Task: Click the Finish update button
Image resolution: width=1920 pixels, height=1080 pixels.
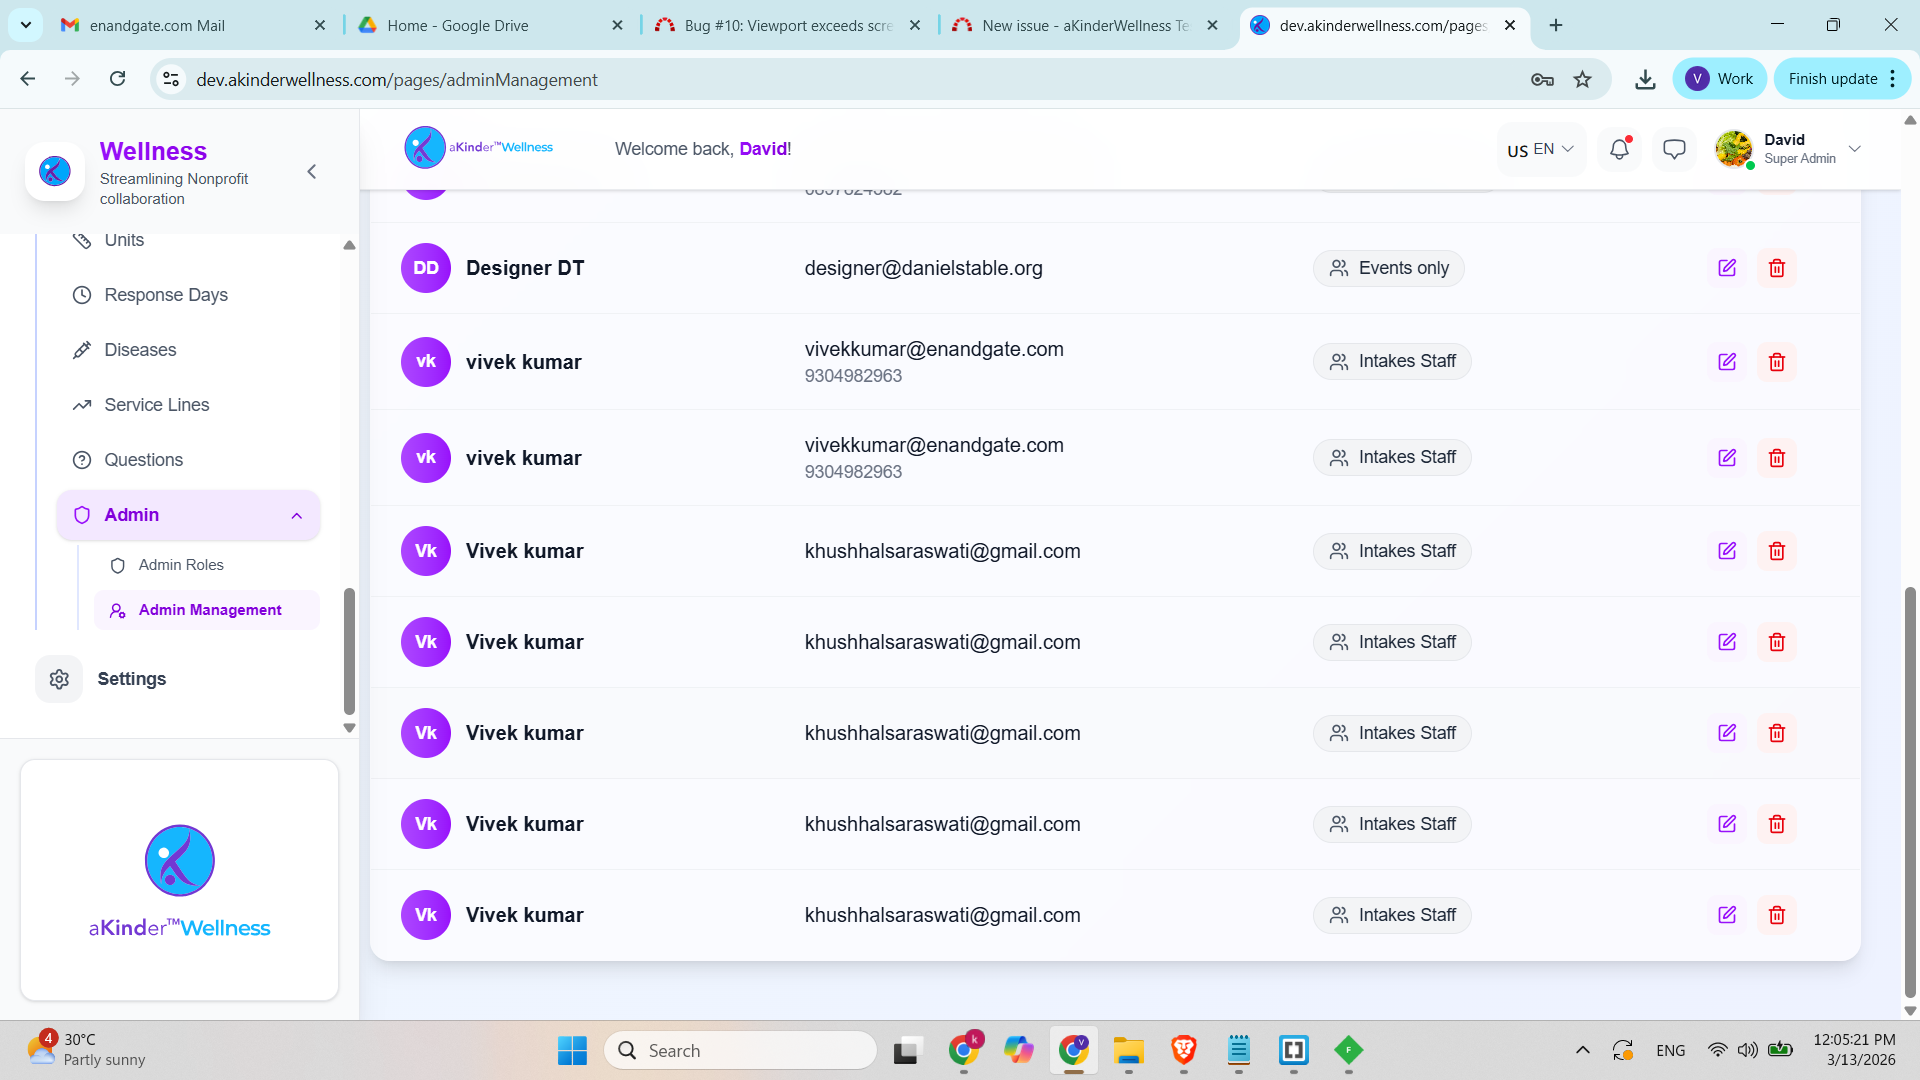Action: [1832, 79]
